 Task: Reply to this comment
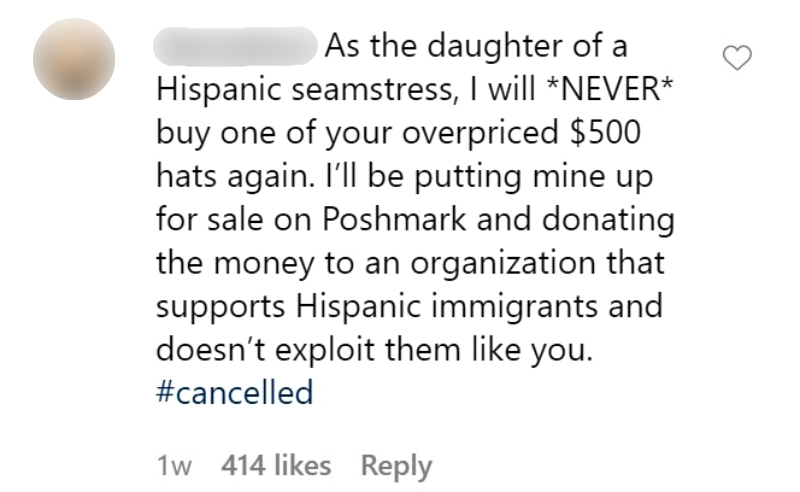tap(396, 466)
